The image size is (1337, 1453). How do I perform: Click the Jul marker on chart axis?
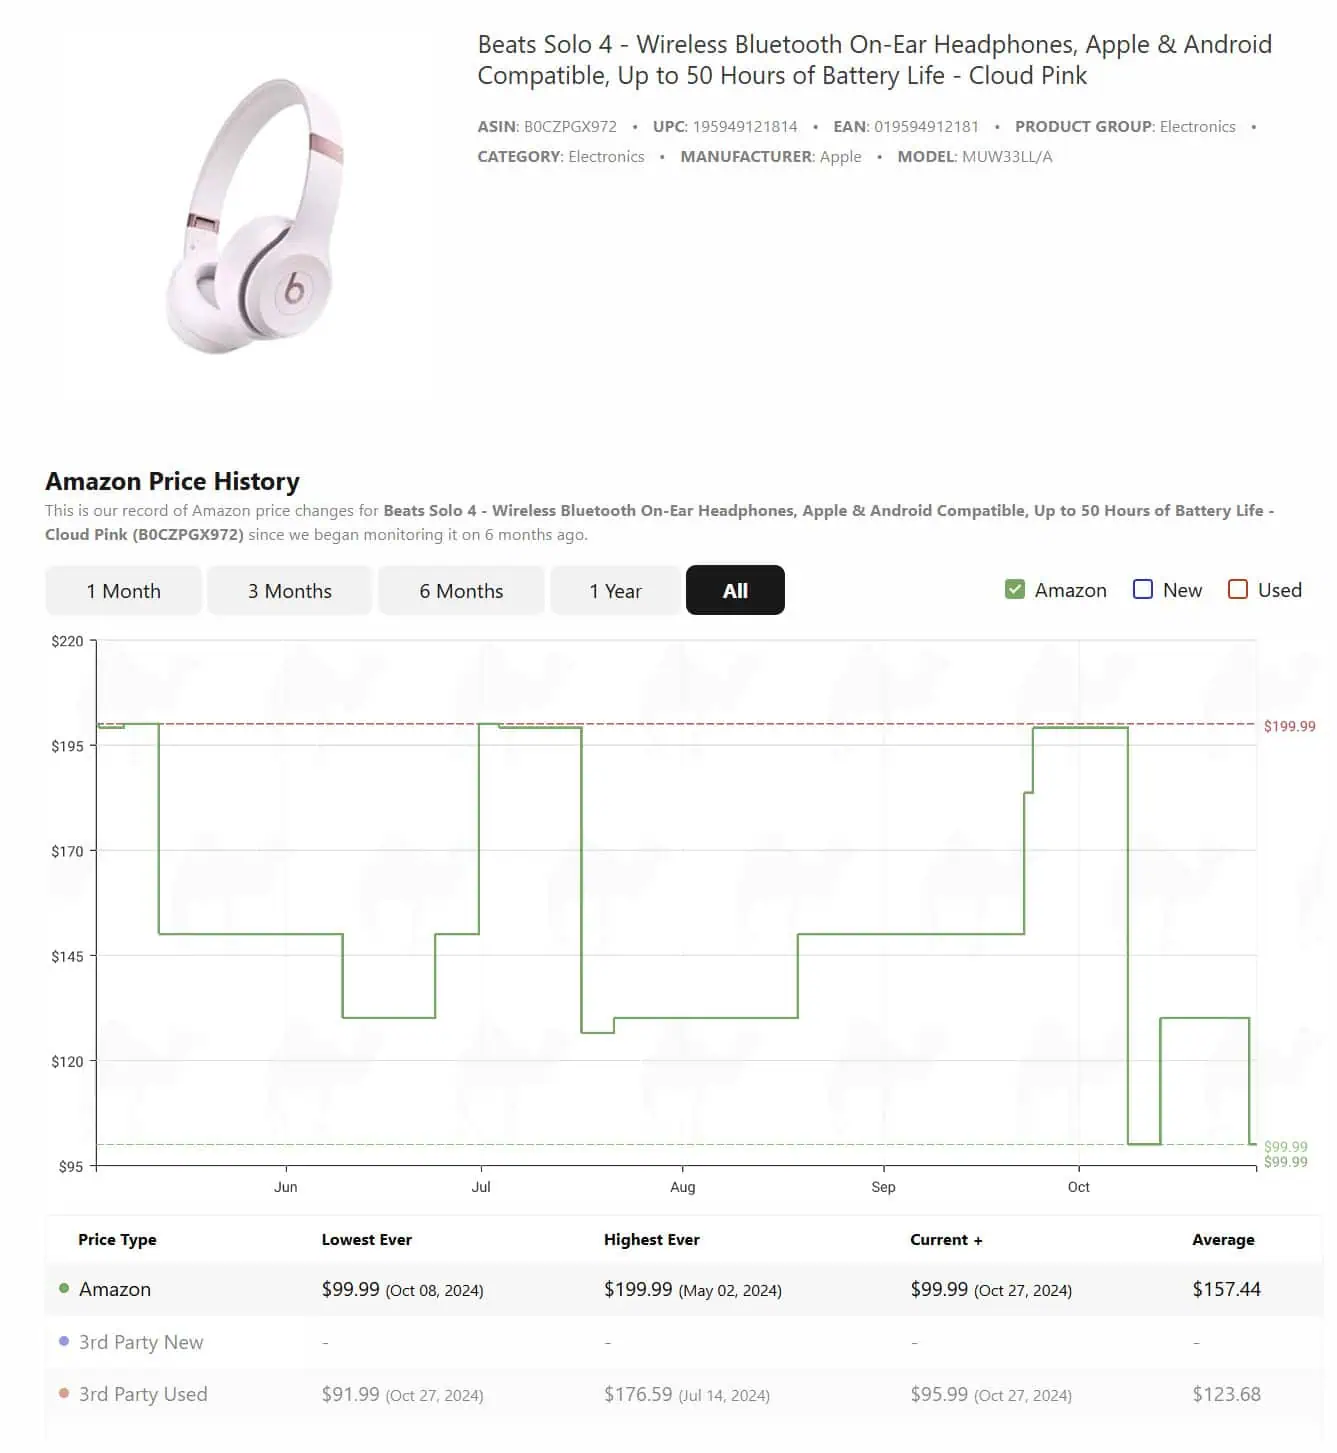[481, 1187]
